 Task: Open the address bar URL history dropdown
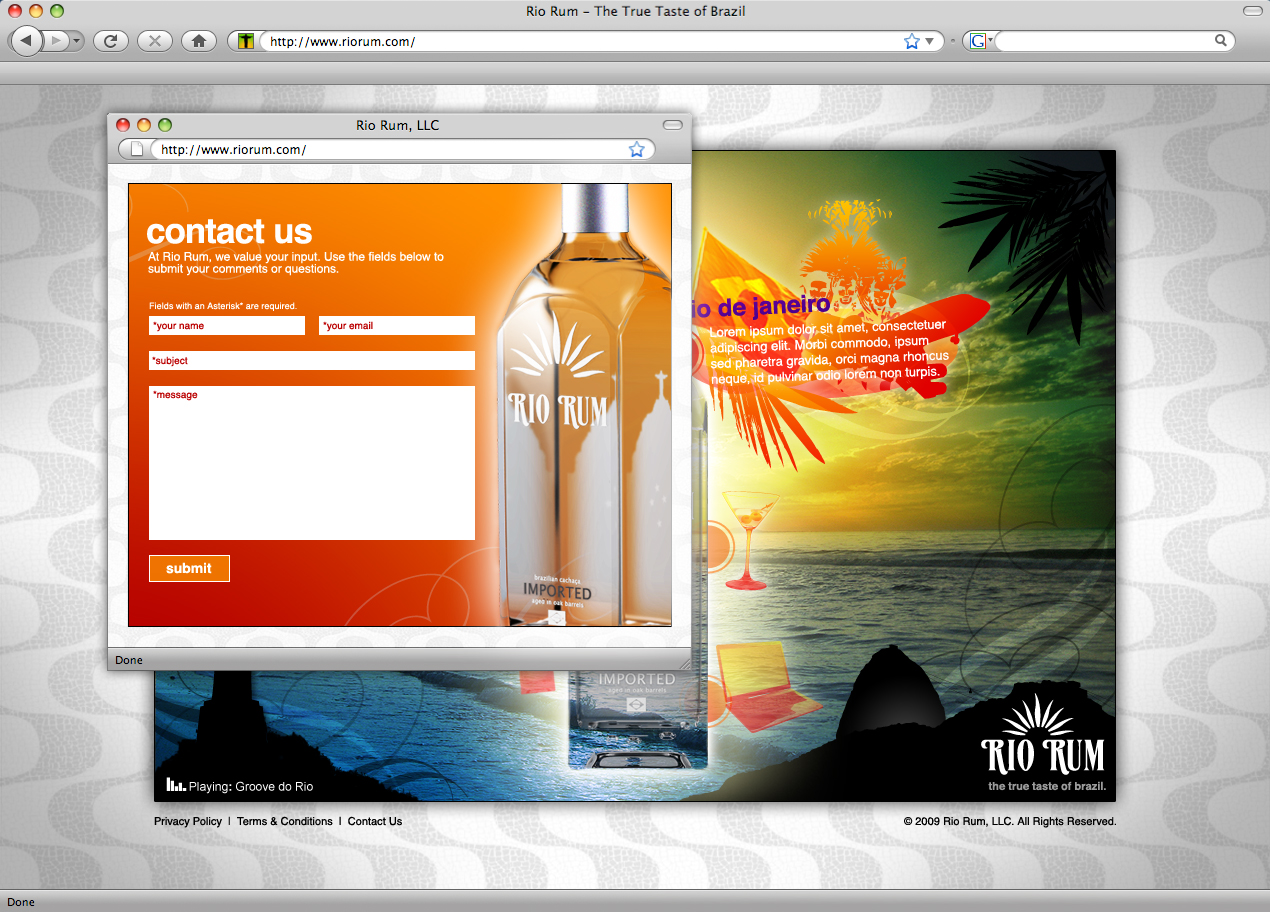(x=929, y=41)
